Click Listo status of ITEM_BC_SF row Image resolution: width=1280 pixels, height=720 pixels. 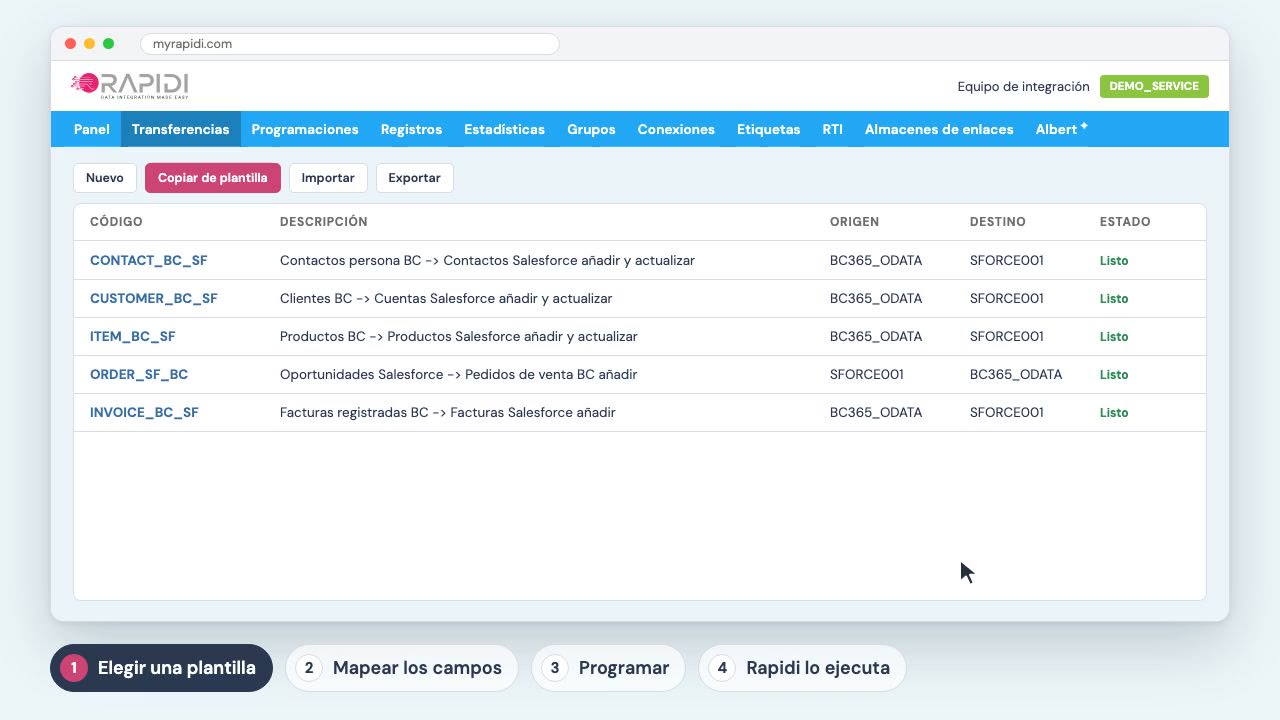1114,336
